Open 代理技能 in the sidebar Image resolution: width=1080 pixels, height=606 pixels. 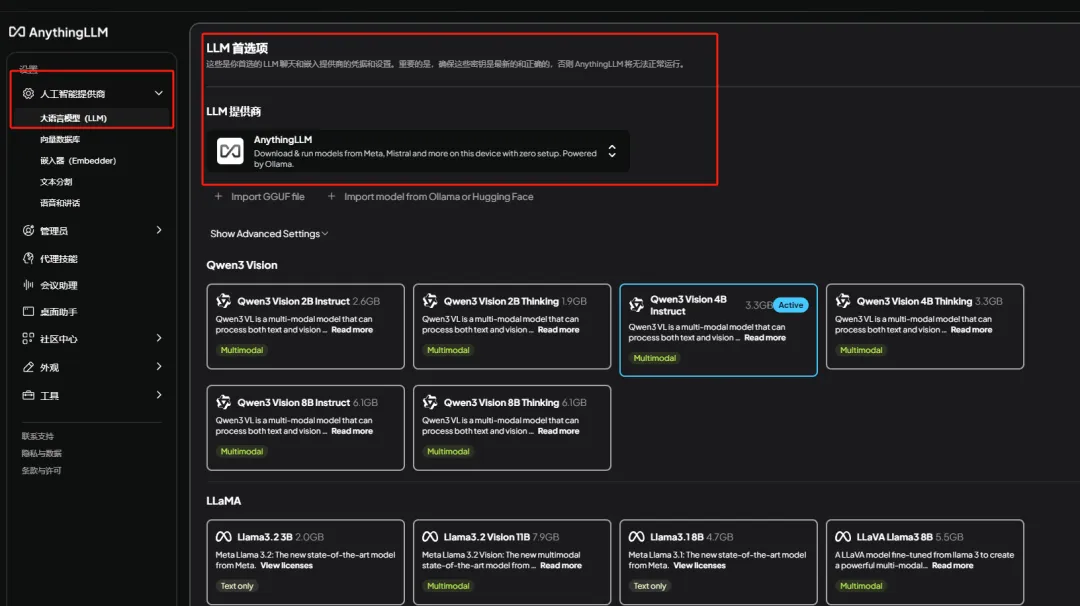click(59, 259)
